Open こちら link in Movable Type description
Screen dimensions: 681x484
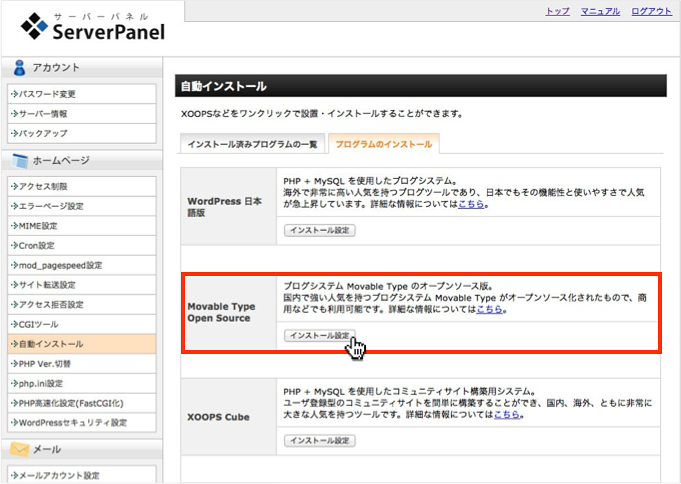click(x=489, y=309)
